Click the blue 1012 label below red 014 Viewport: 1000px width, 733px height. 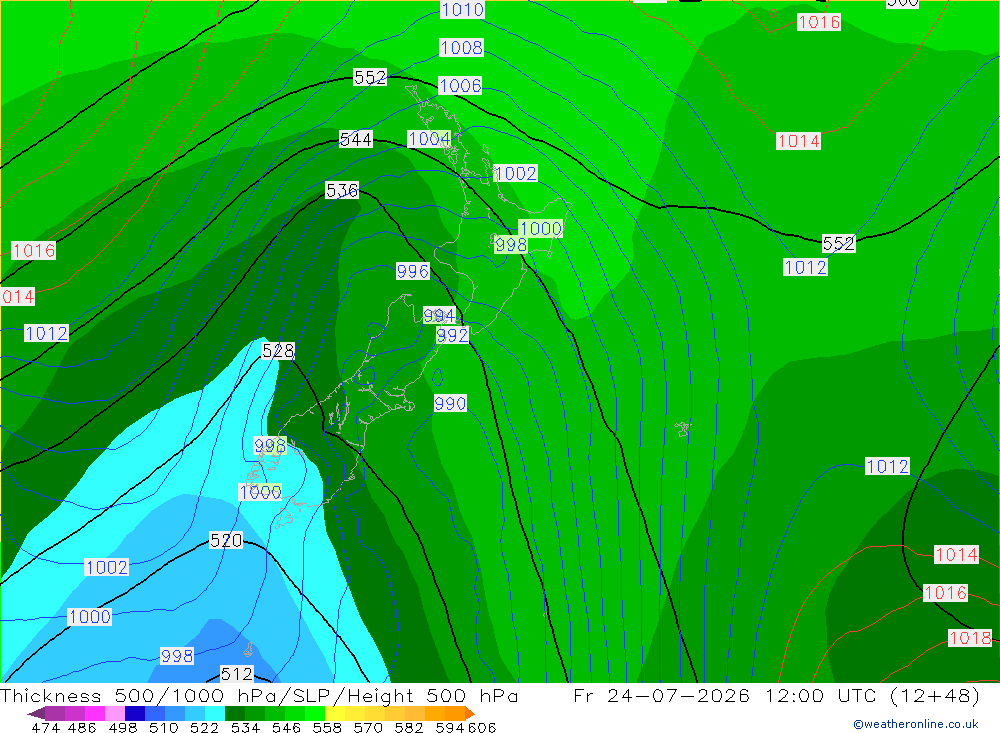coord(47,333)
